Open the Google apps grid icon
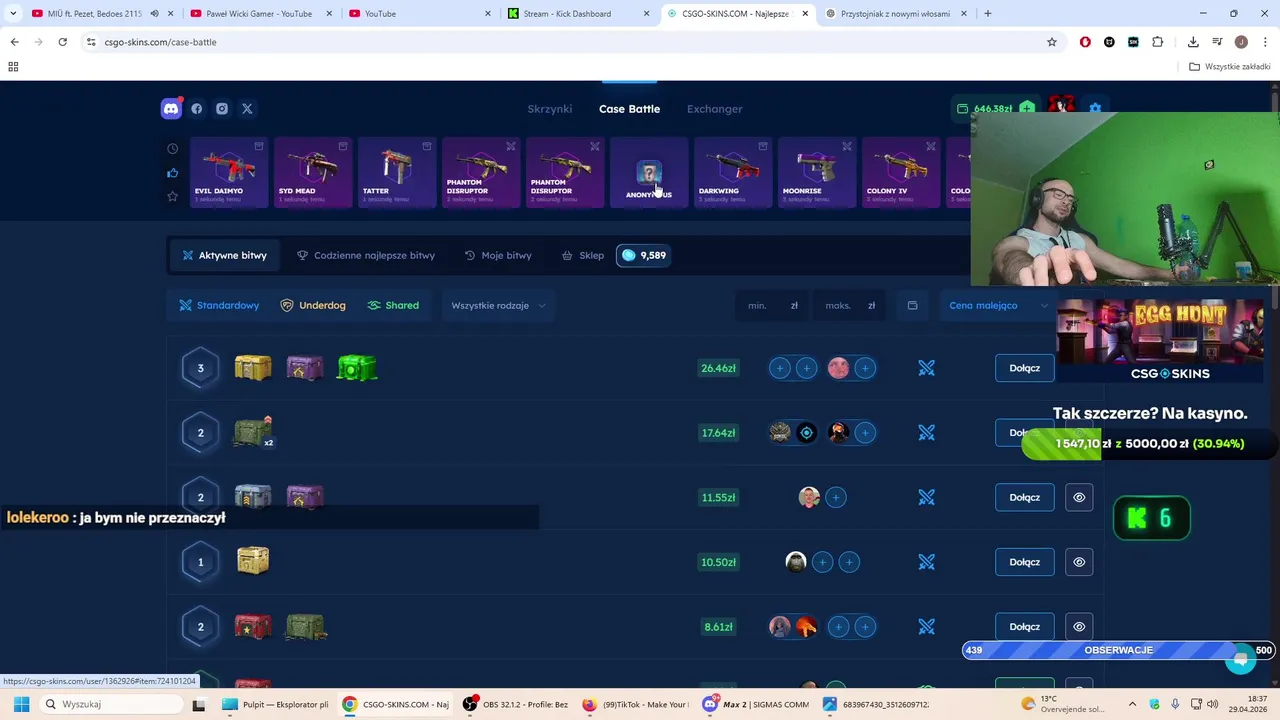The height and width of the screenshot is (720, 1280). point(13,67)
